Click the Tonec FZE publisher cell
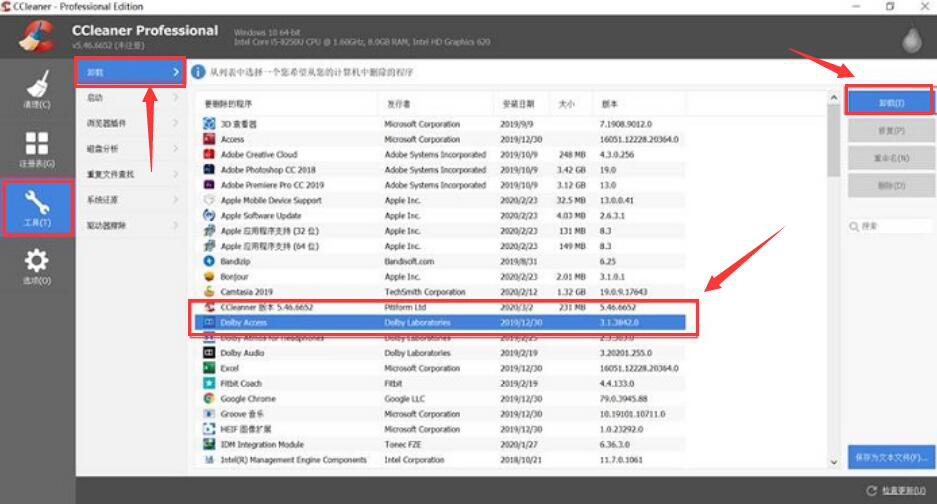Viewport: 937px width, 504px height. (x=403, y=444)
